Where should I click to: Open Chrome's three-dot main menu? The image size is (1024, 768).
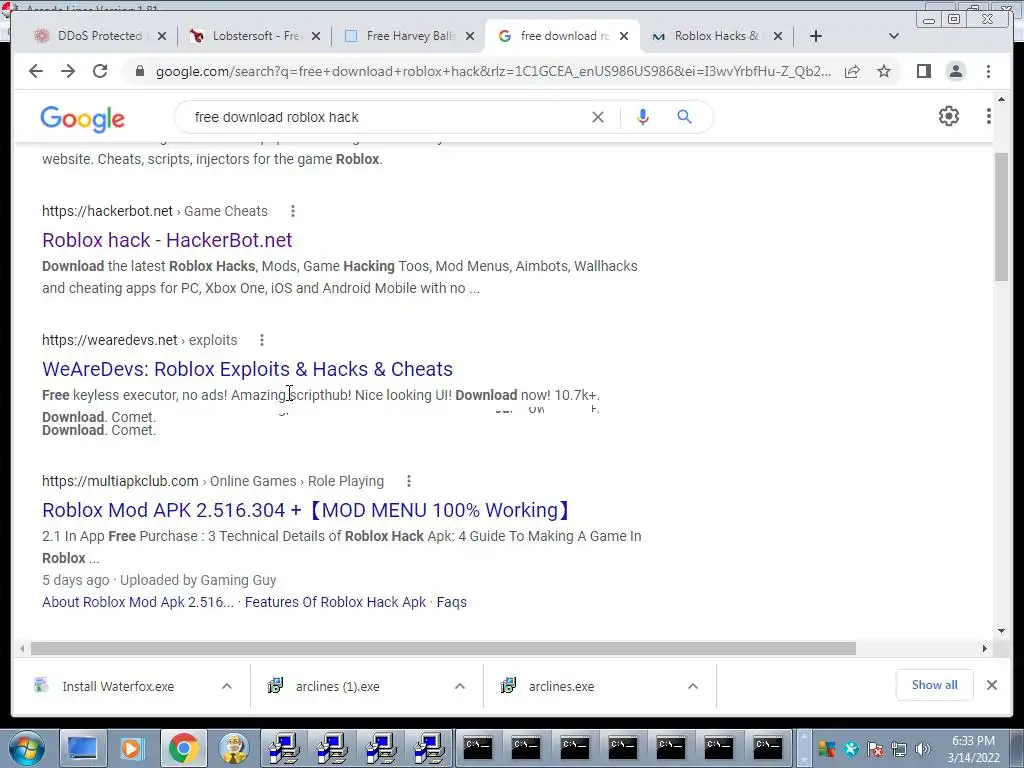coord(989,71)
